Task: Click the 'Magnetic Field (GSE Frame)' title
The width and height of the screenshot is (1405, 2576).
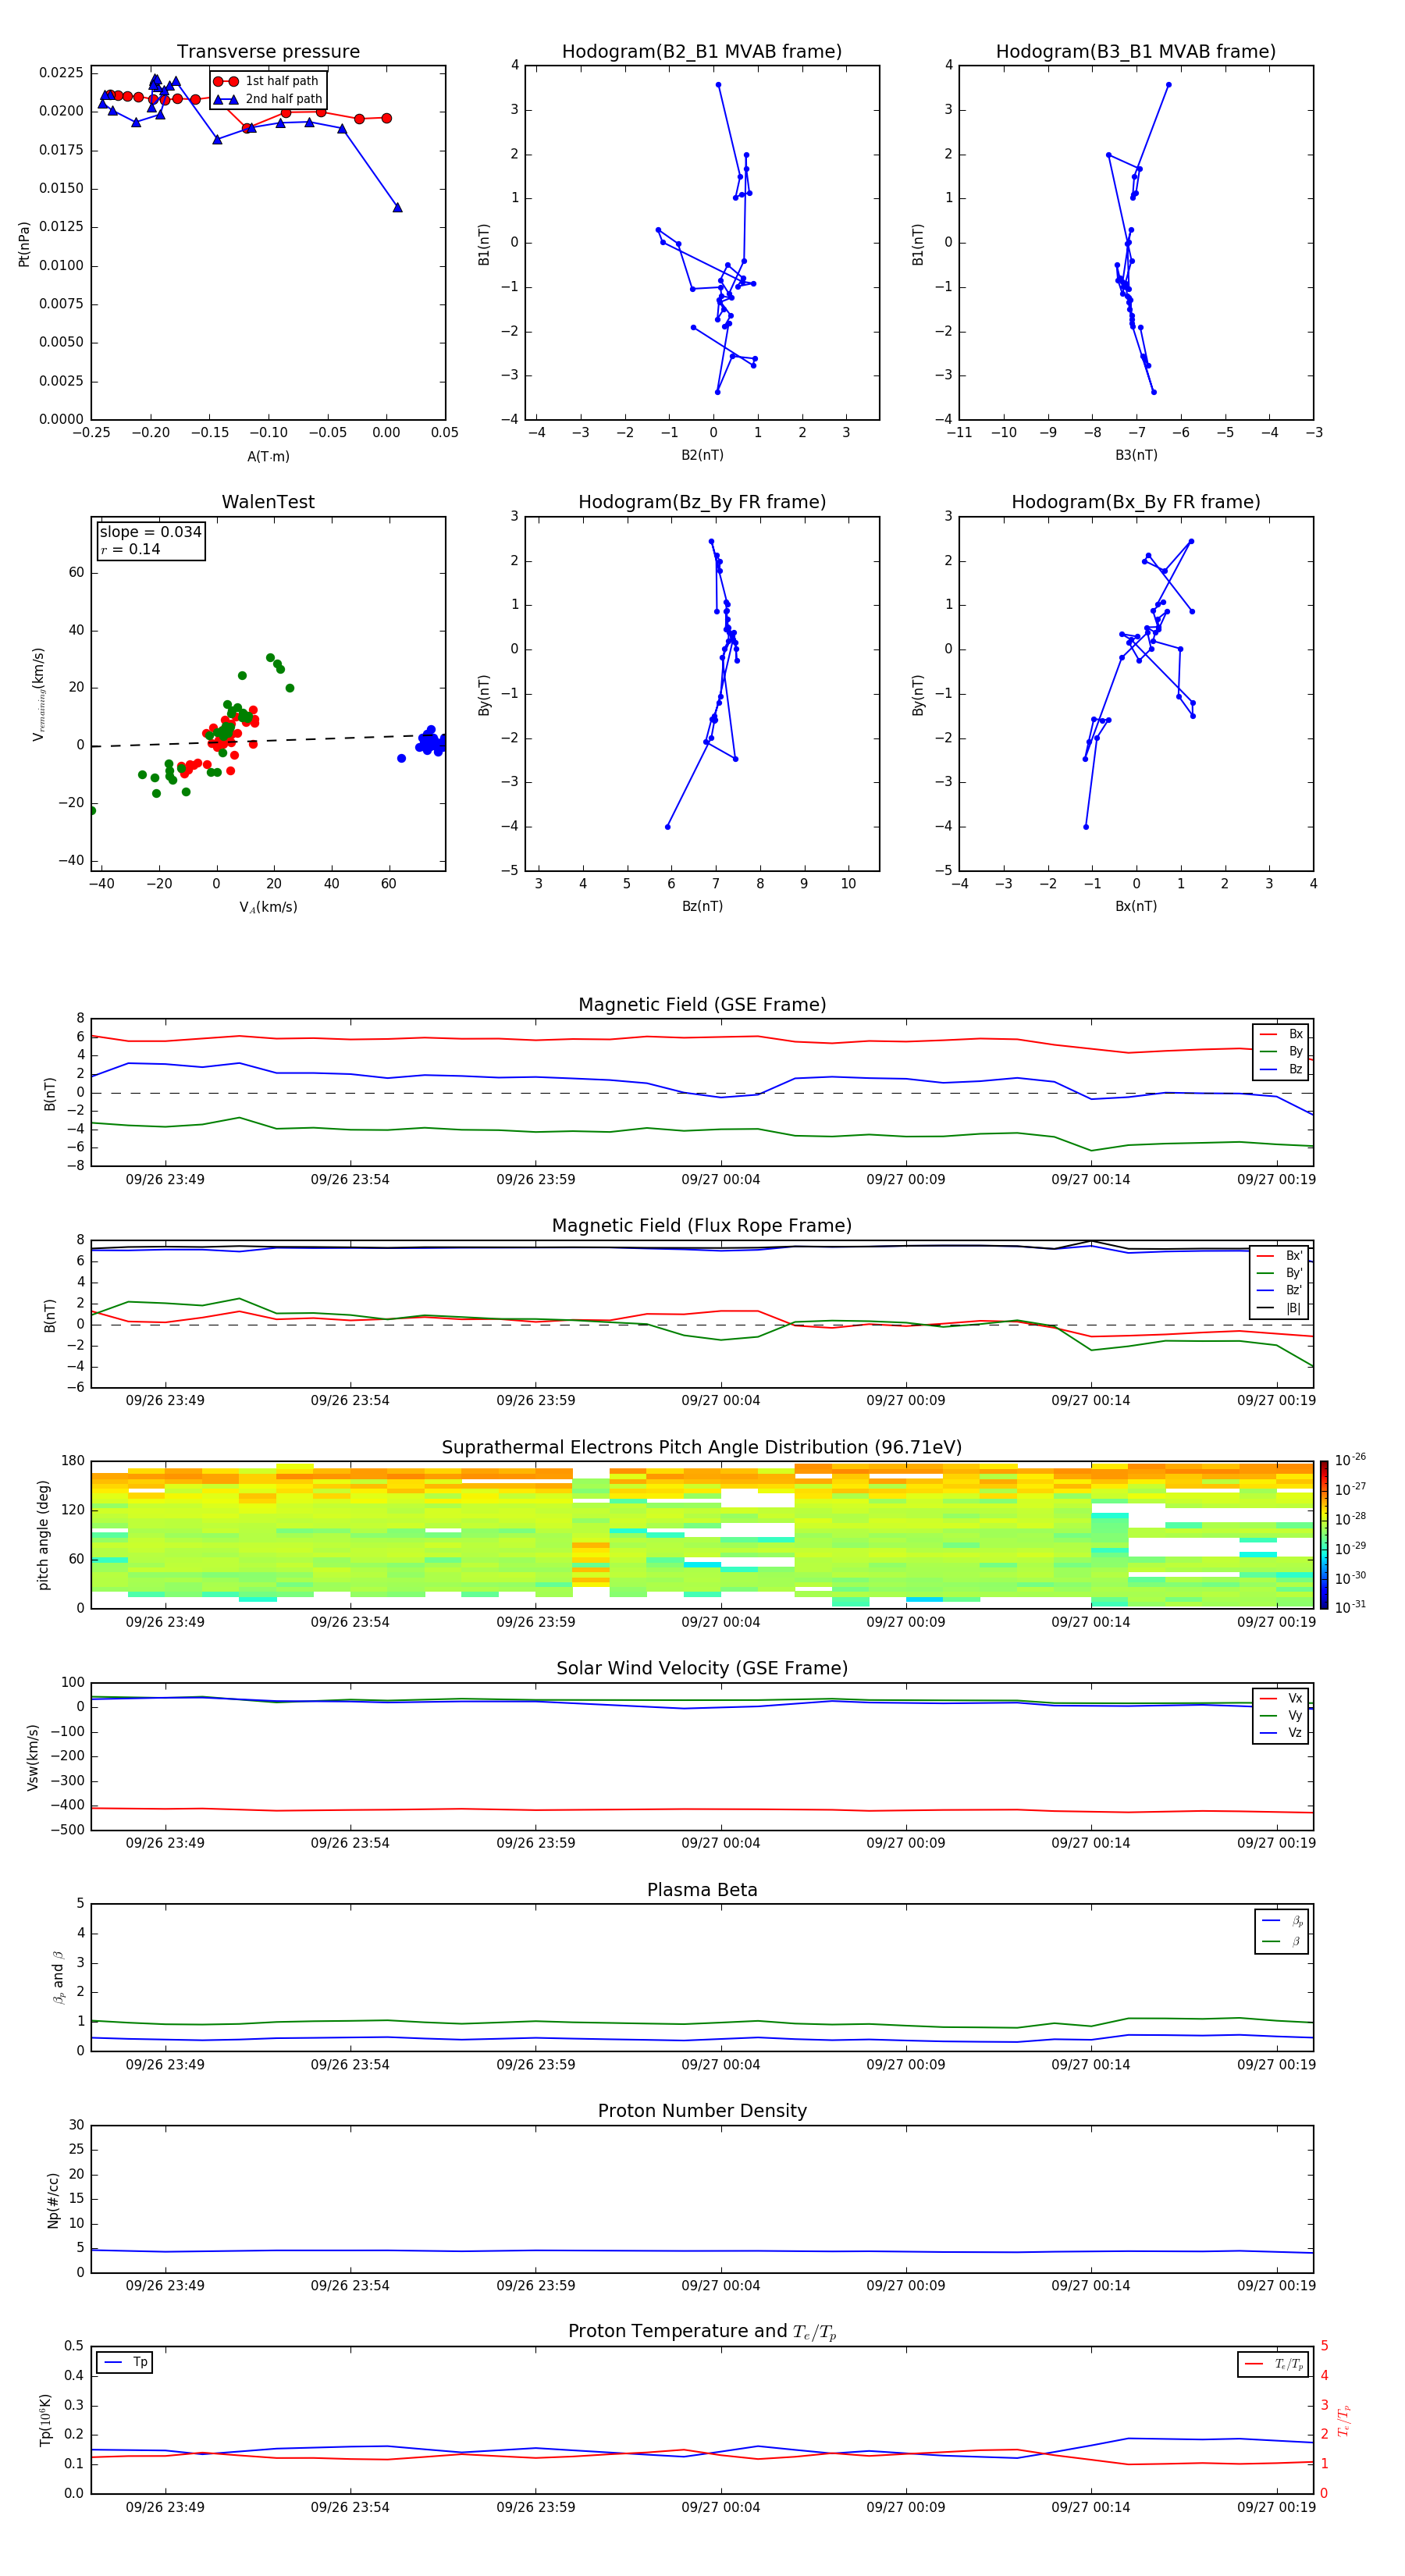Action: click(702, 1004)
